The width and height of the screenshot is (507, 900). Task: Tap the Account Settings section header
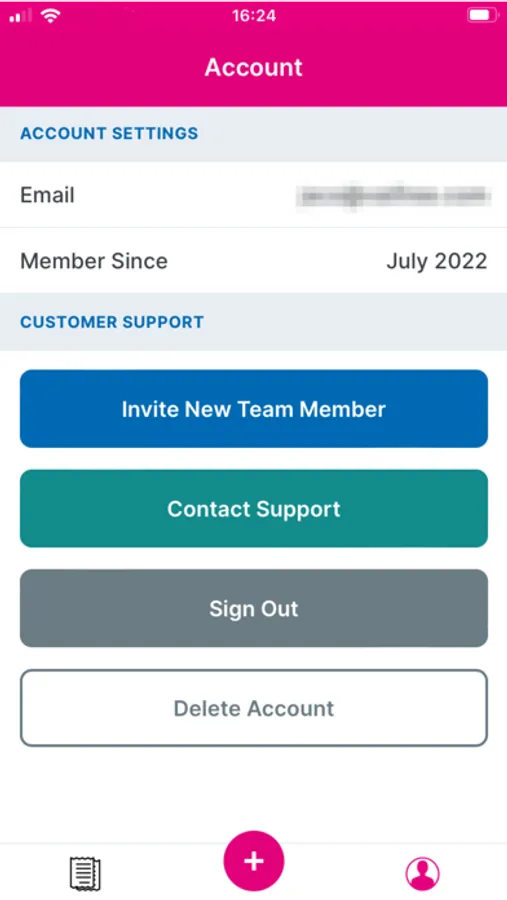[109, 133]
